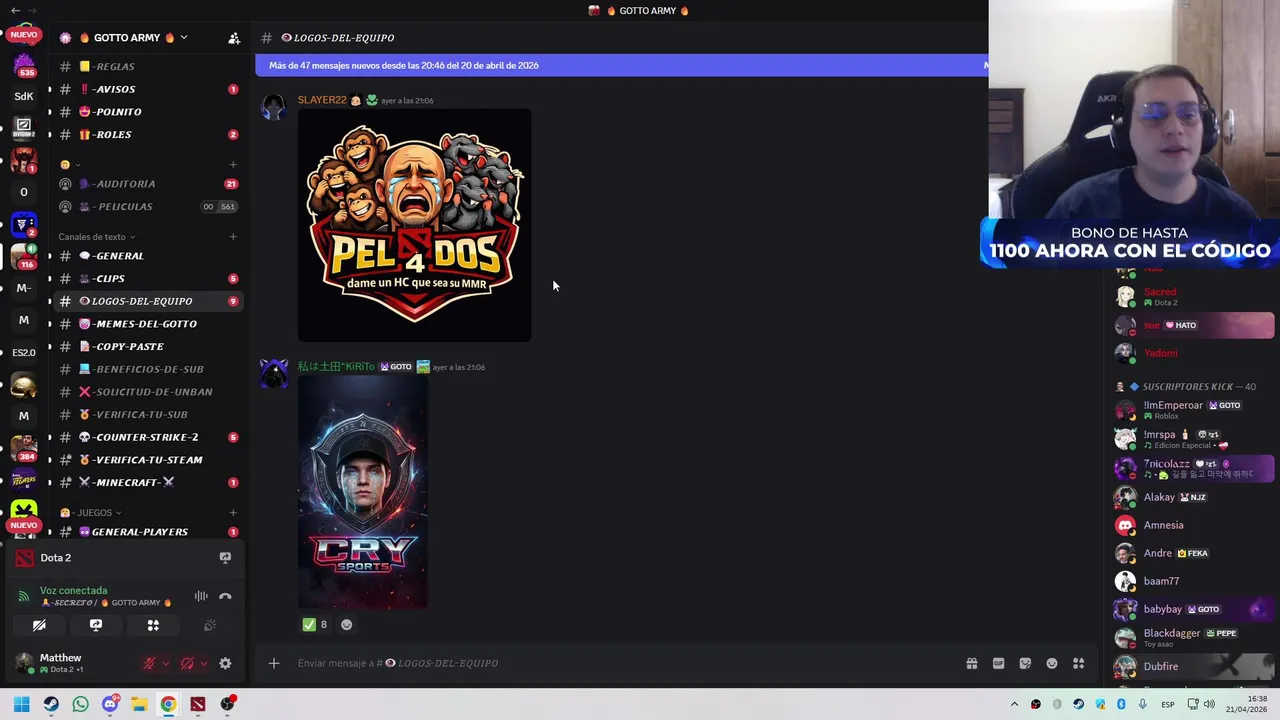Unmute the microphone in user panel
Viewport: 1280px width, 720px height.
(x=149, y=663)
